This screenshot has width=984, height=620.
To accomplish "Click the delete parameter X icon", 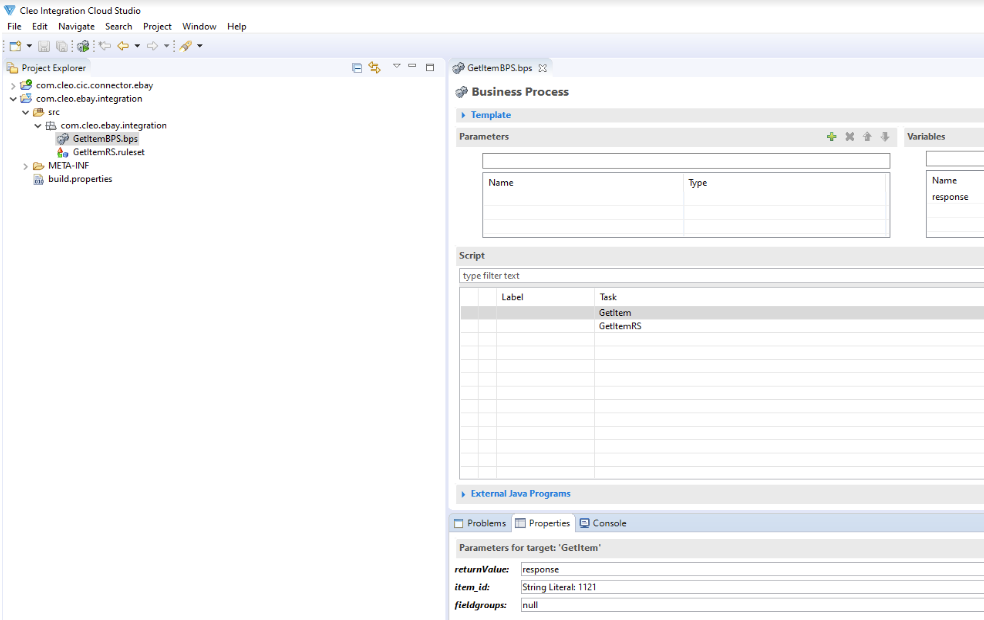I will 850,137.
